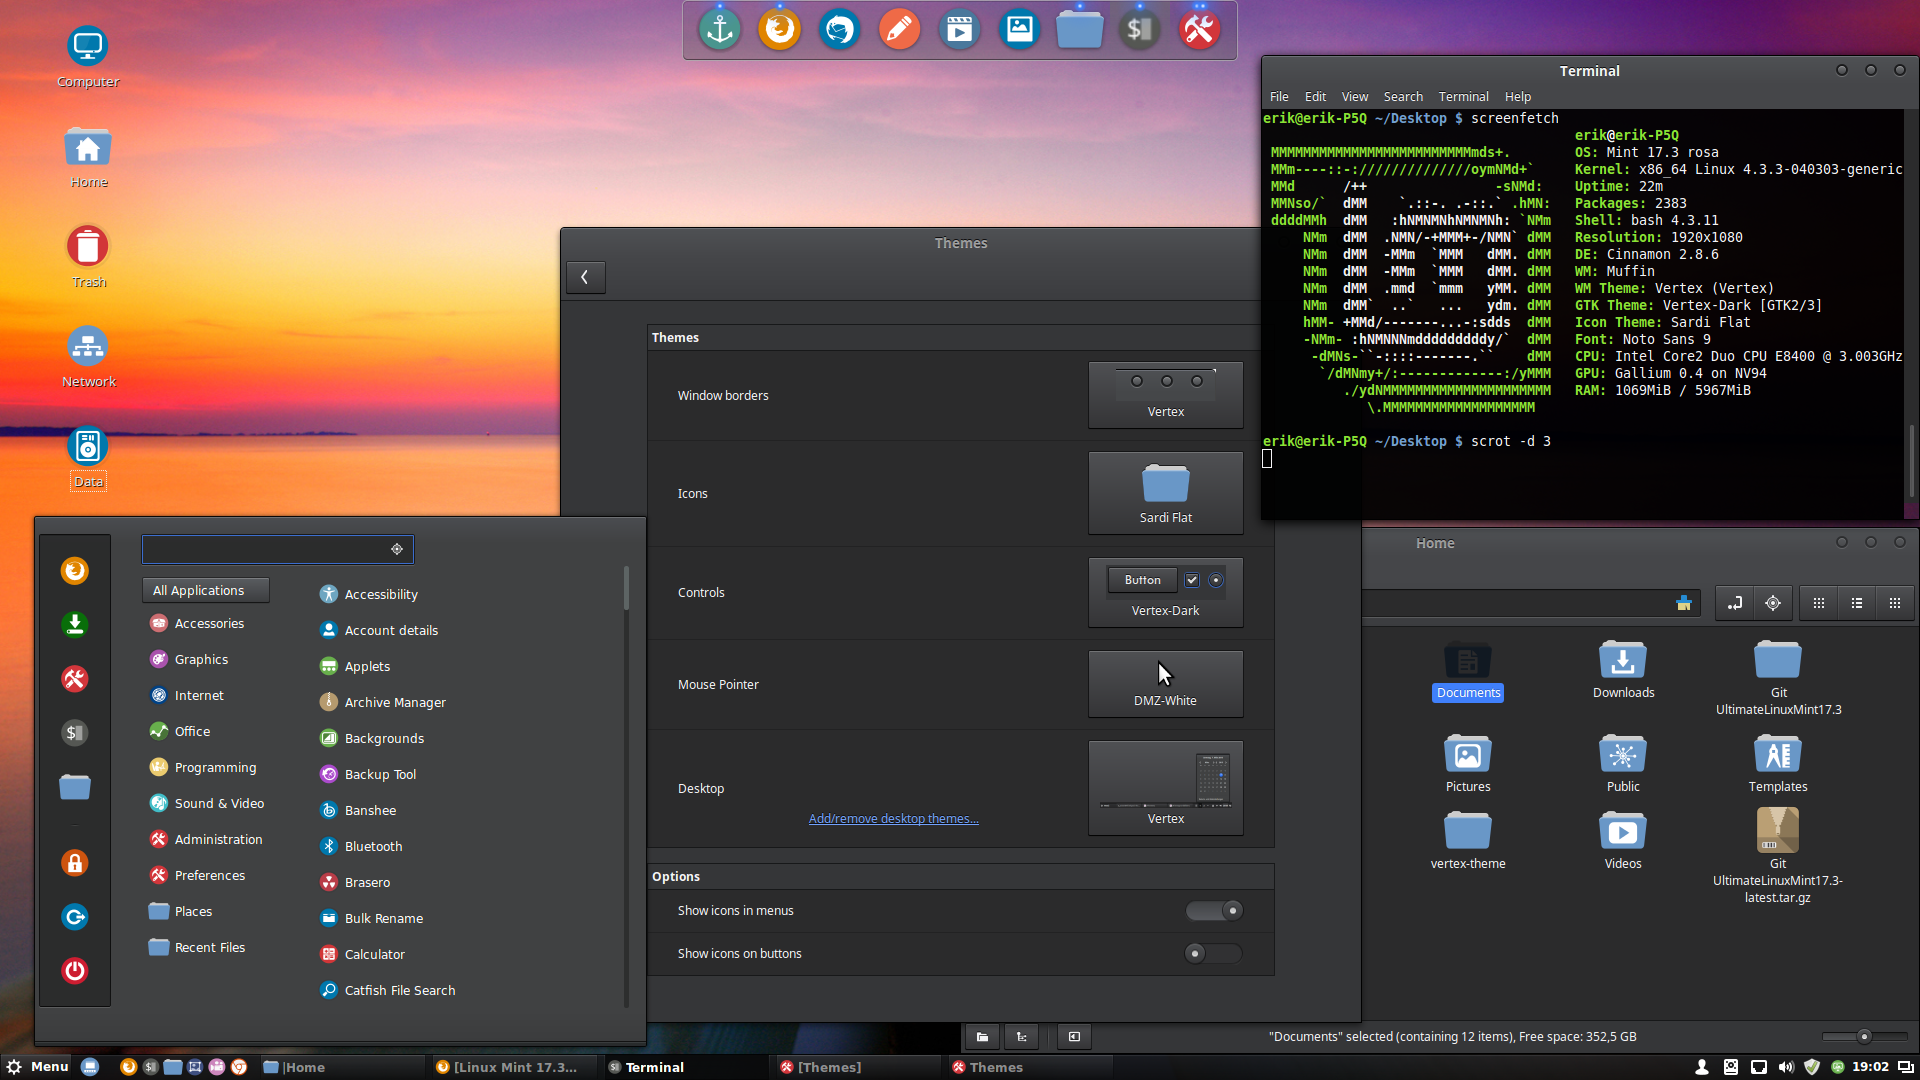Switch to Terminal in the taskbar window list

pos(687,1067)
